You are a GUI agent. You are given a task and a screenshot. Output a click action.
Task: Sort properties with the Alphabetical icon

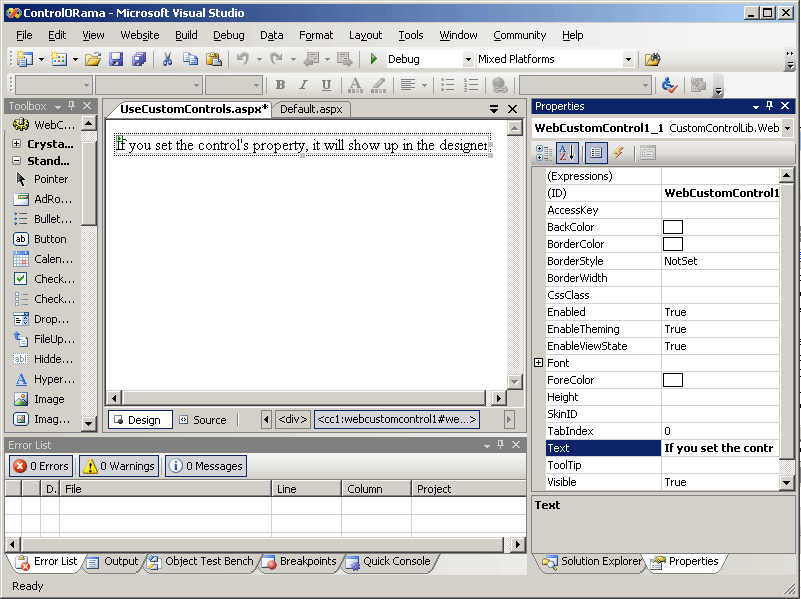coord(567,153)
